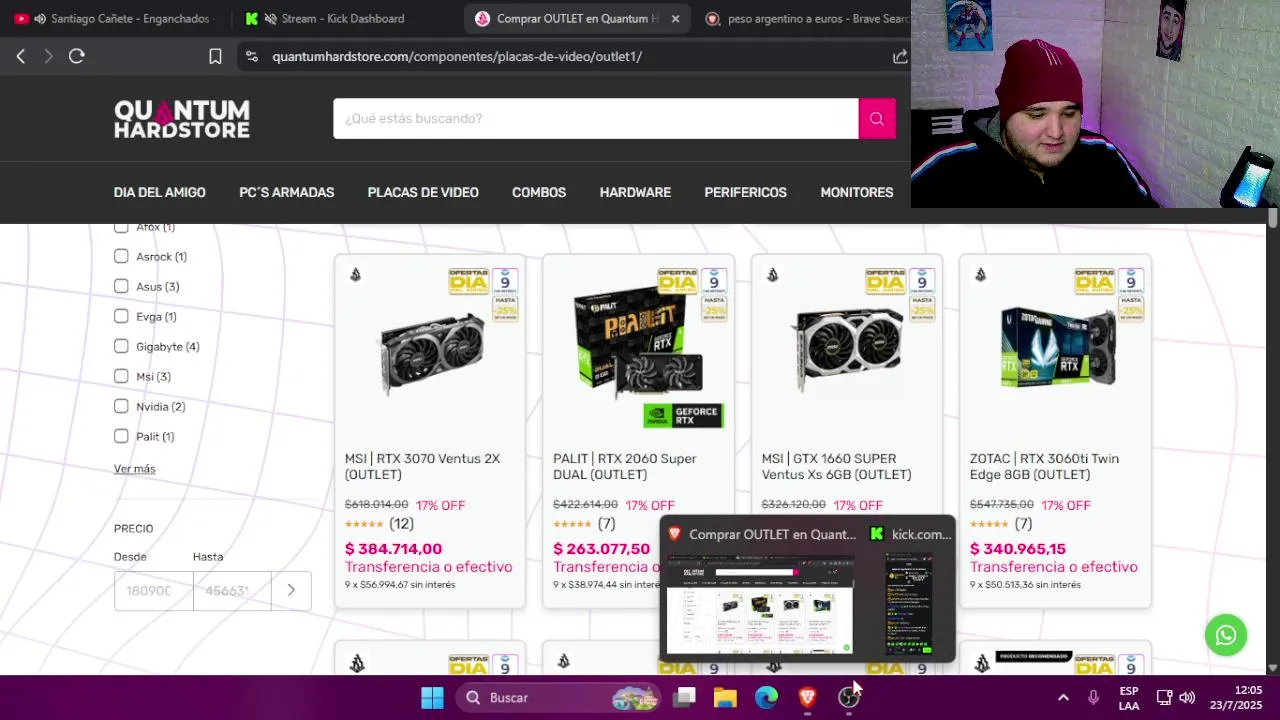Click the pink search magnifier button
The height and width of the screenshot is (720, 1280).
(877, 118)
